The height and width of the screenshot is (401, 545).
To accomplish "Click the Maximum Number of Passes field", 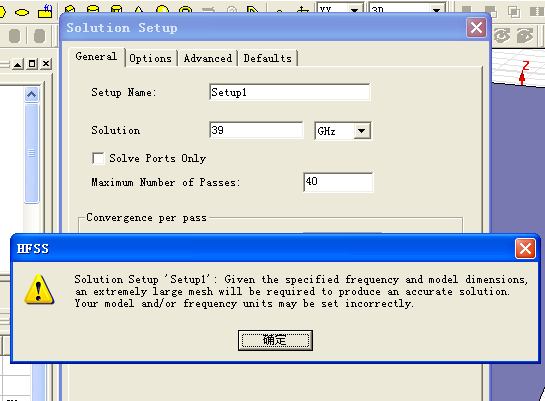I will pos(338,182).
